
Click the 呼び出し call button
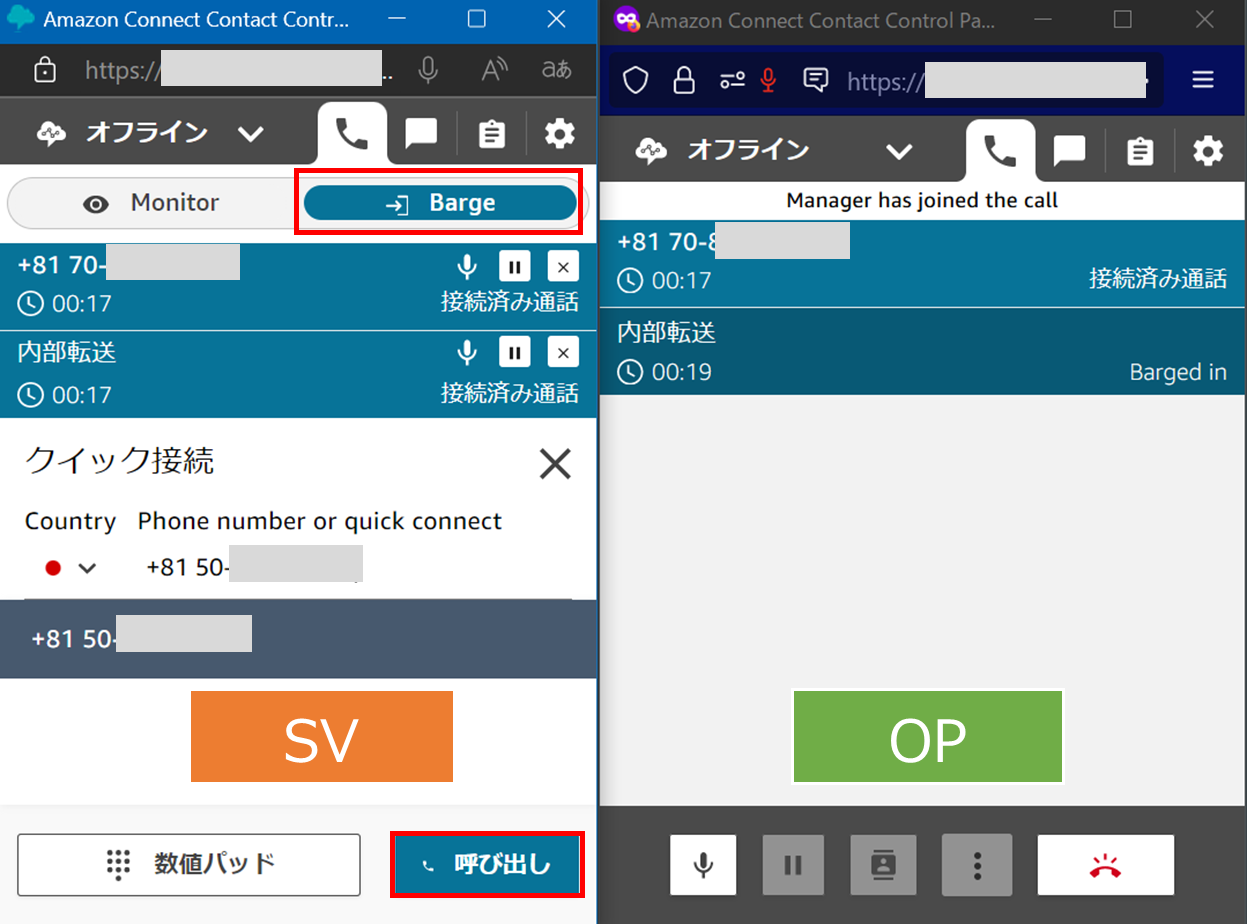pos(487,864)
